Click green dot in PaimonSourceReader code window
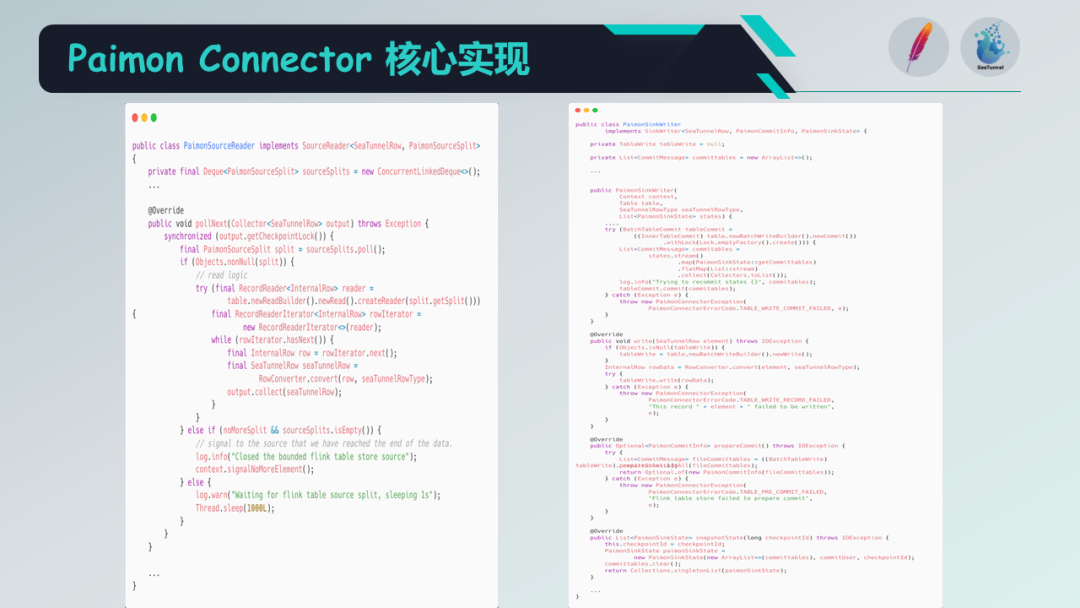 pyautogui.click(x=154, y=118)
